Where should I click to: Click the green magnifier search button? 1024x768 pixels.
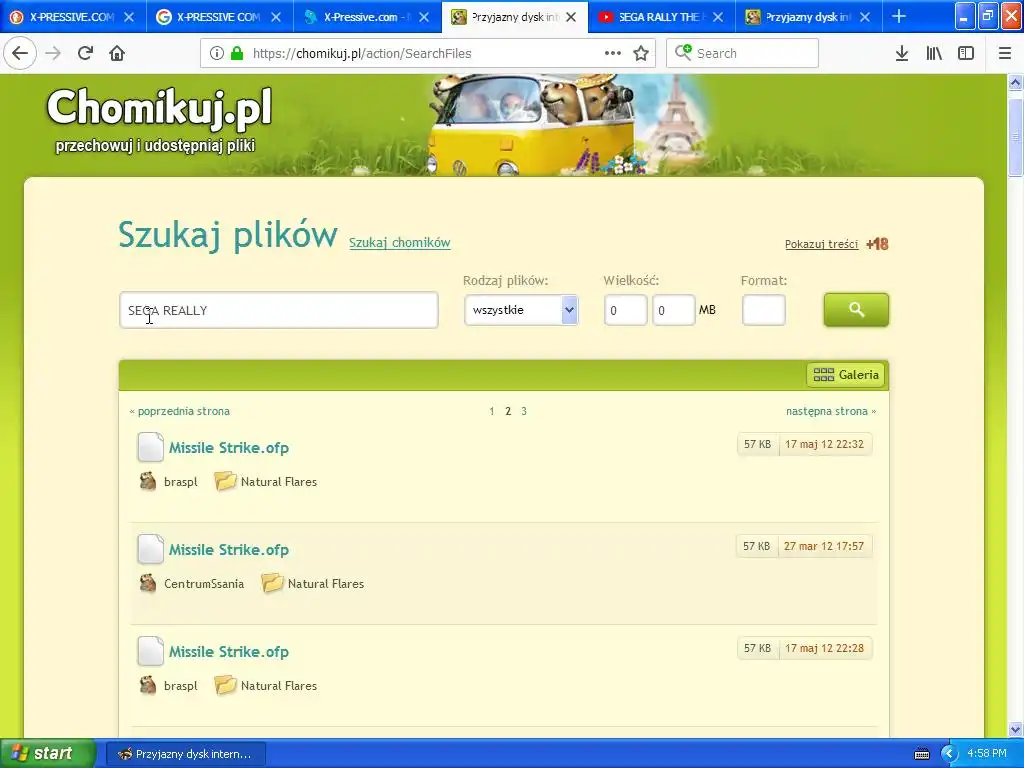click(856, 310)
